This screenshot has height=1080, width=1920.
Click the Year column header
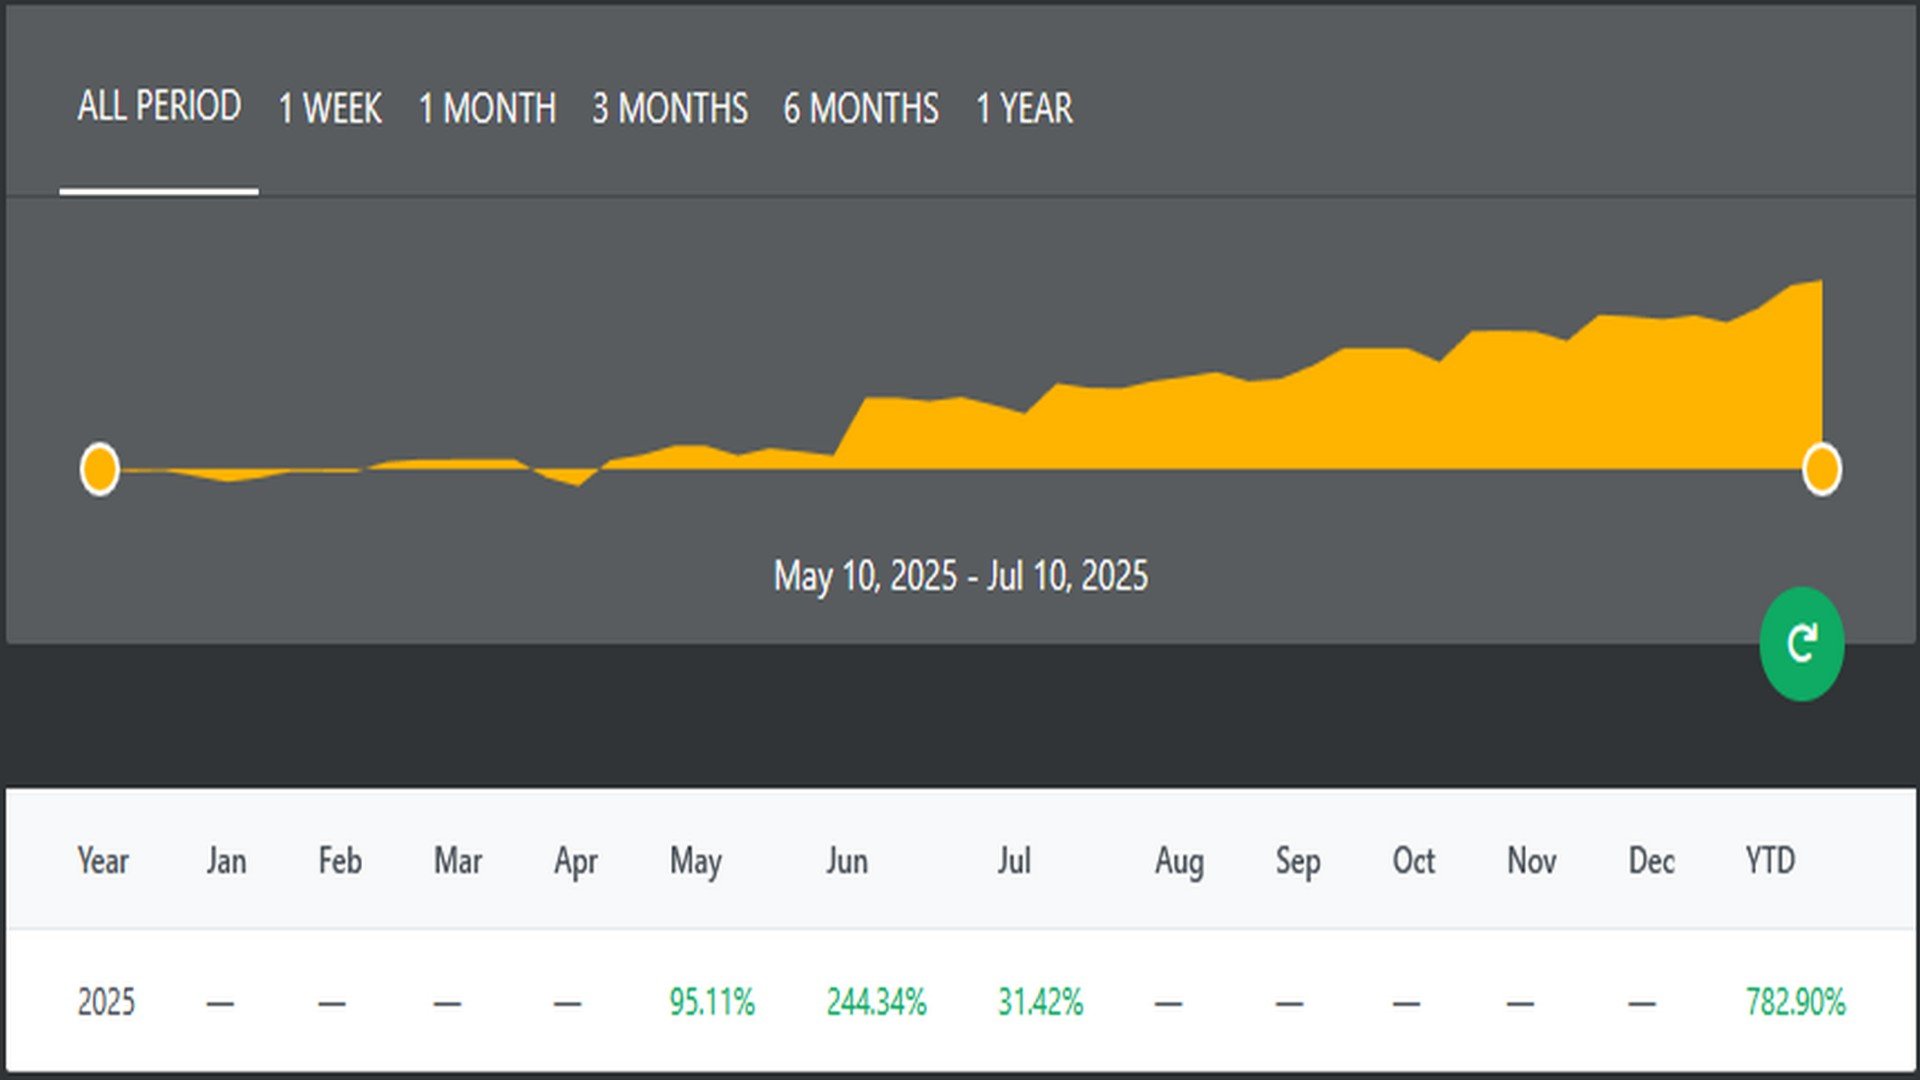103,861
